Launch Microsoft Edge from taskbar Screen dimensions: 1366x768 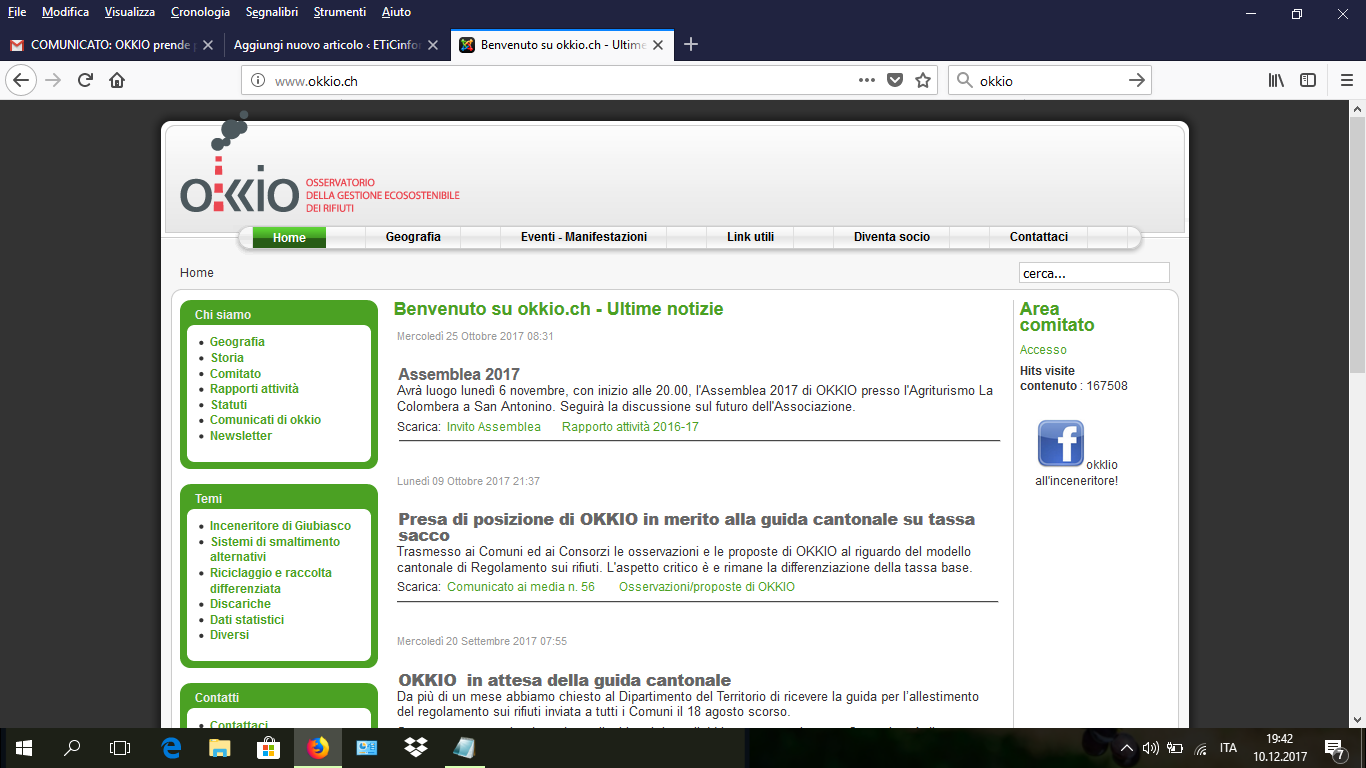[x=171, y=747]
